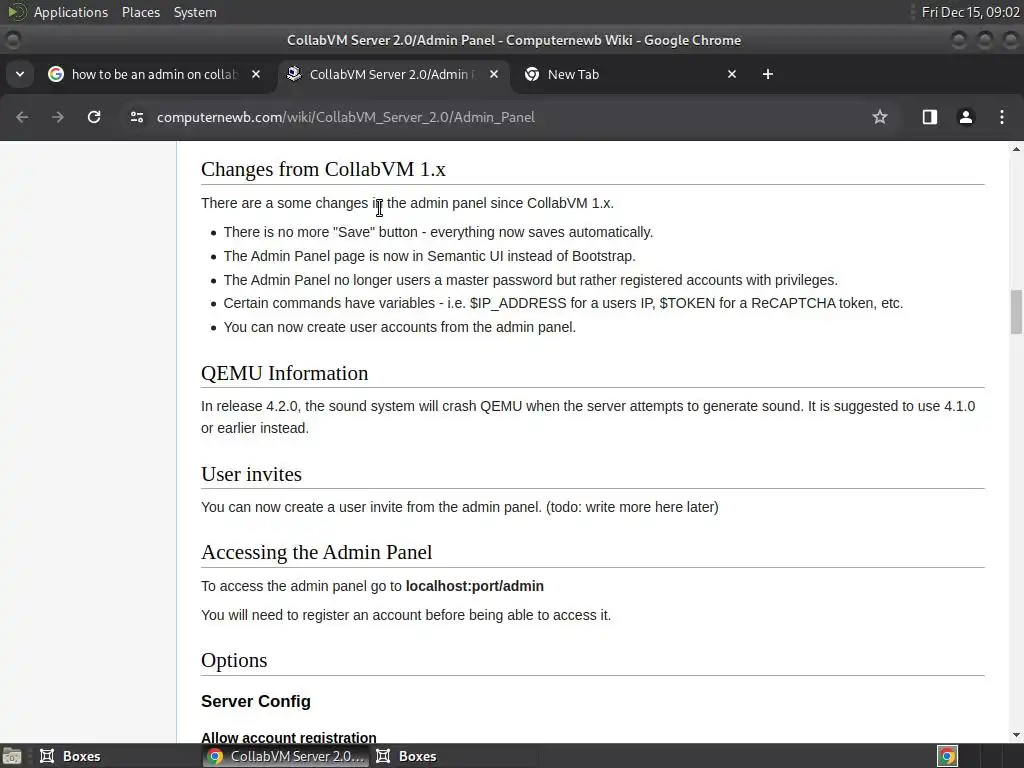
Task: Click the 'Accessing the Admin Panel' heading
Action: point(317,552)
